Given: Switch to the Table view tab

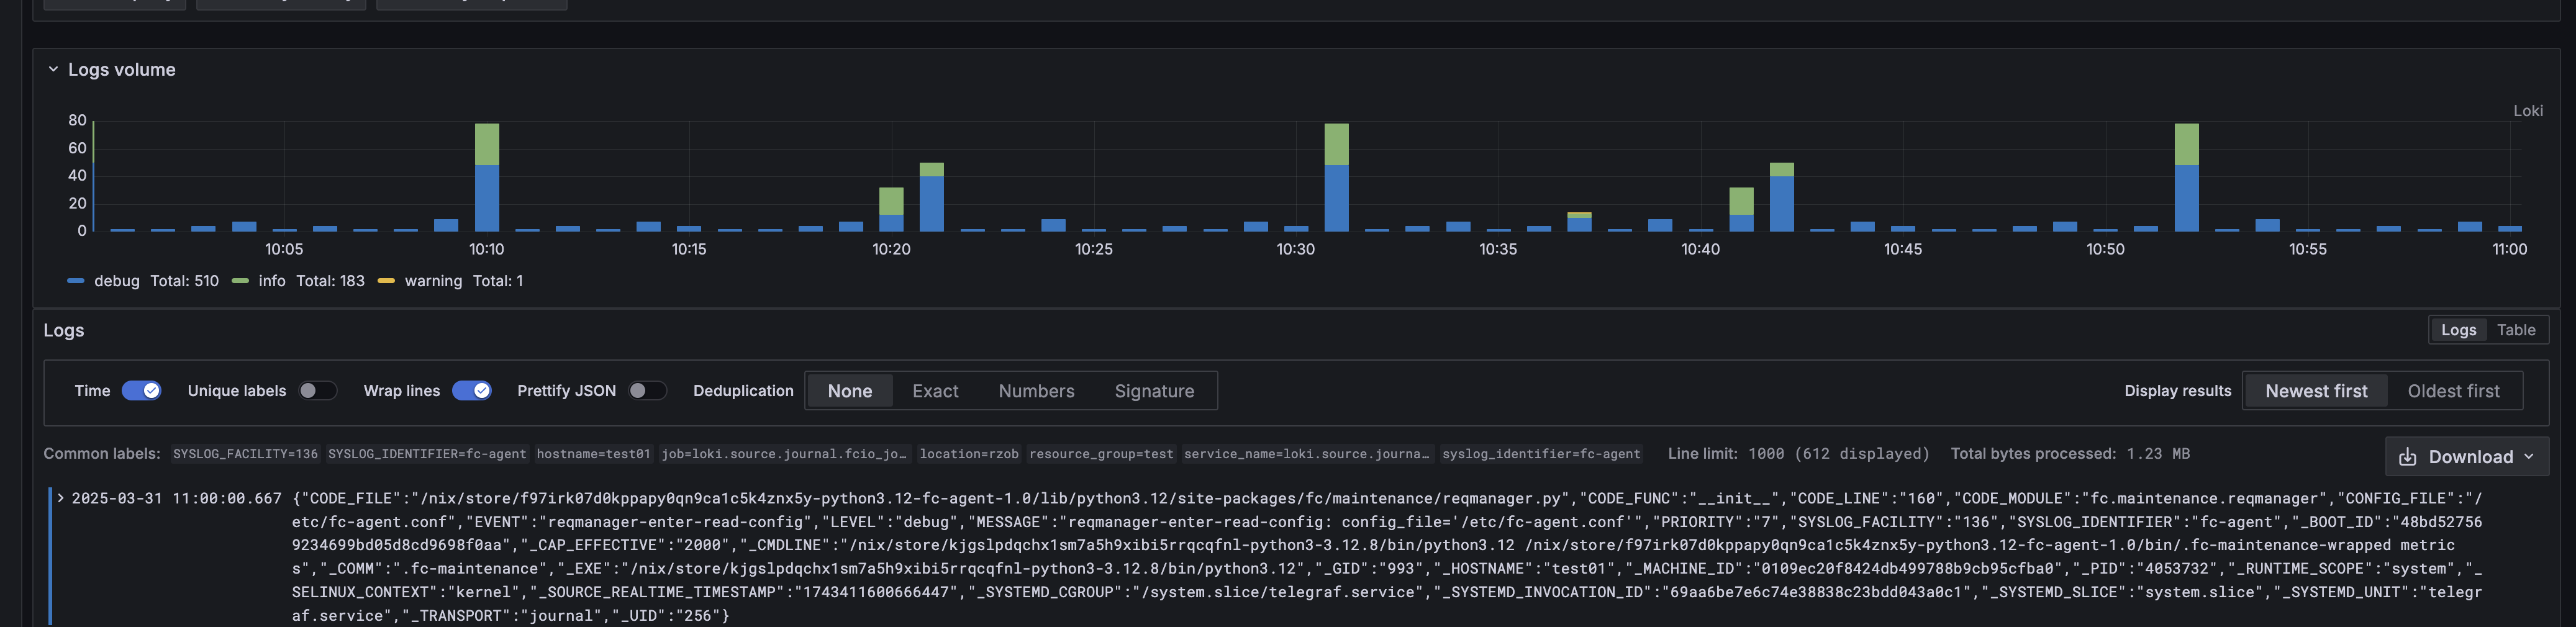Looking at the screenshot, I should [x=2515, y=330].
